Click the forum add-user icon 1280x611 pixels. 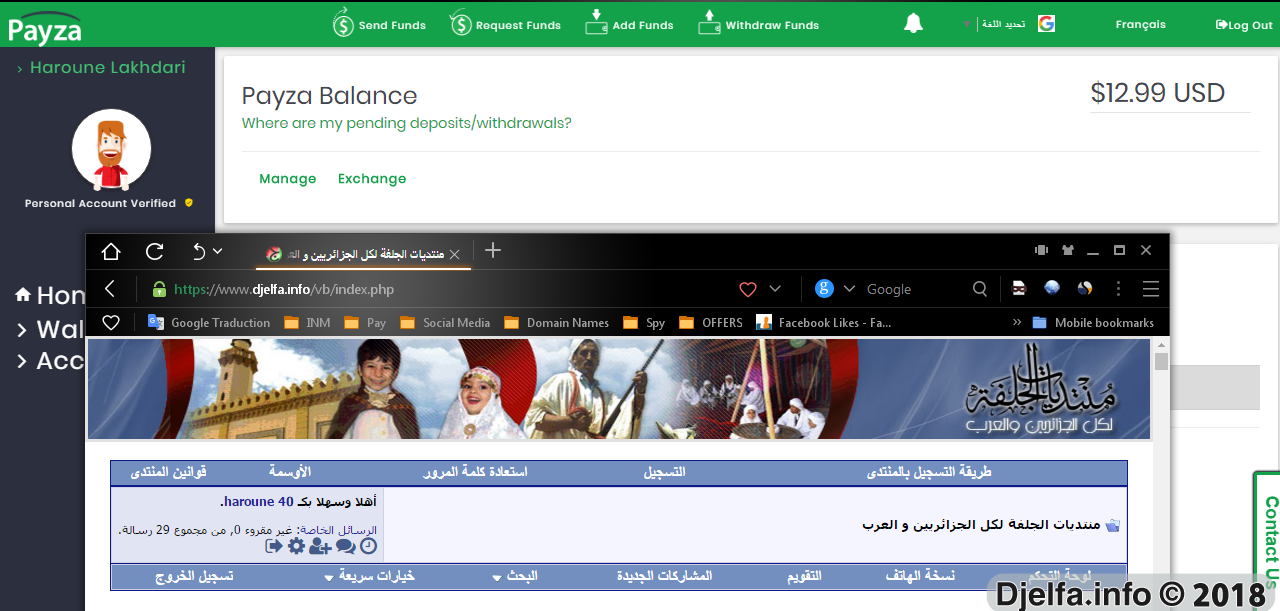coord(320,546)
